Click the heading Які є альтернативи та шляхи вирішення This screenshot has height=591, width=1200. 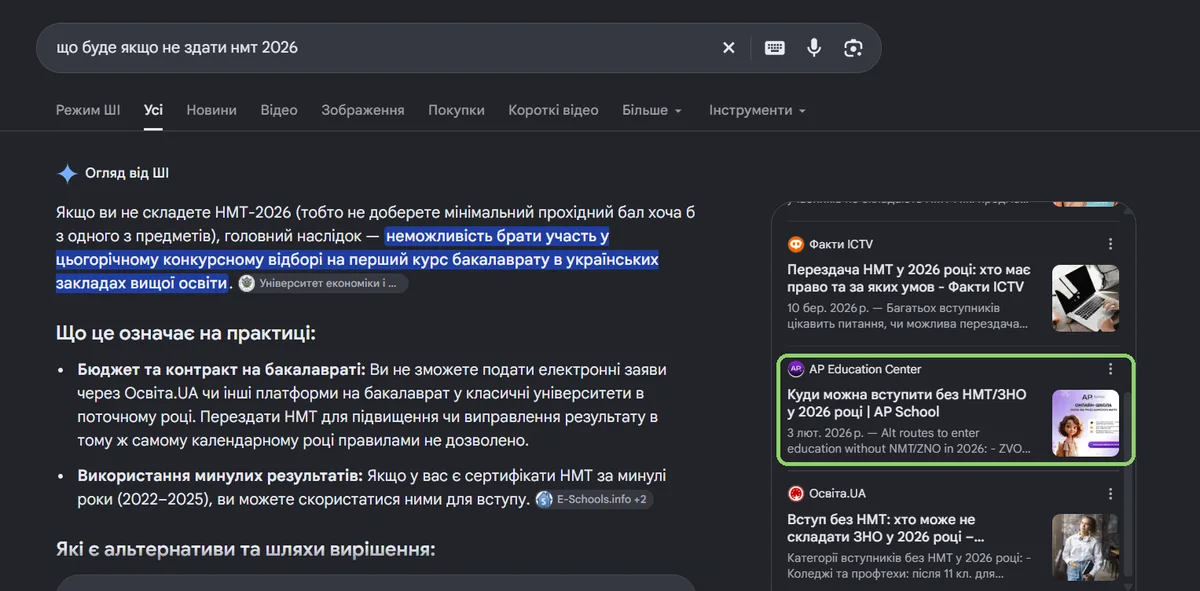[246, 549]
